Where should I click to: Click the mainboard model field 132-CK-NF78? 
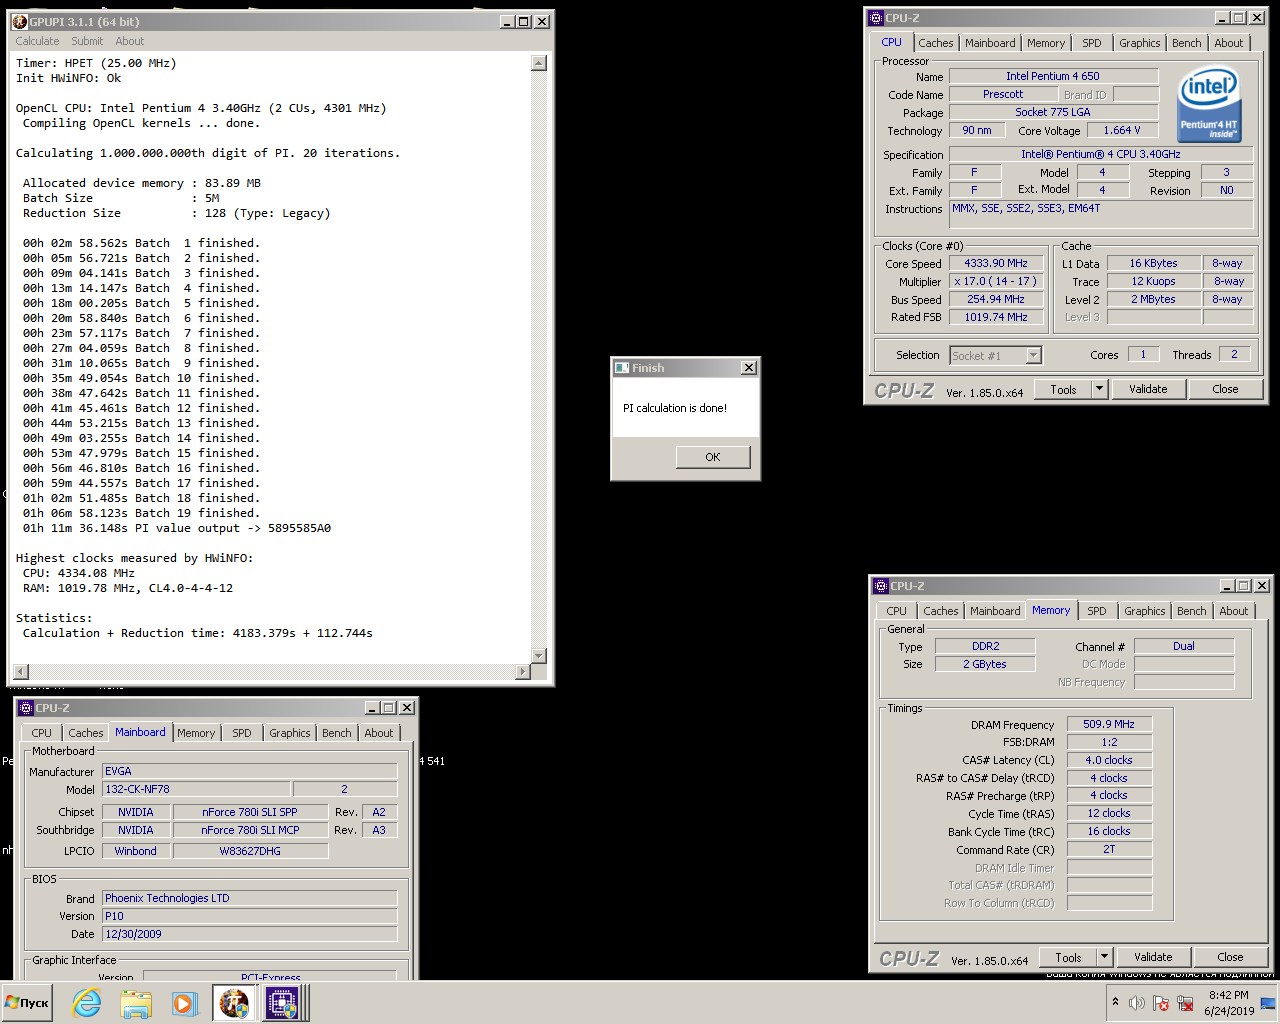(x=196, y=789)
